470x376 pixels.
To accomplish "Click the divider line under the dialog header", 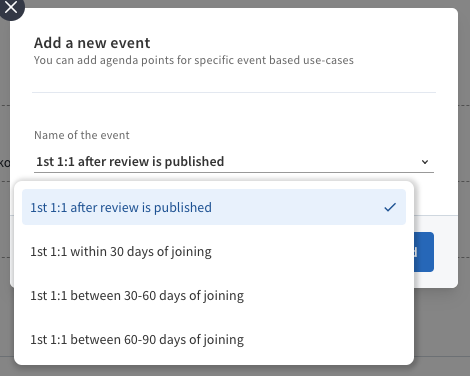I will 234,92.
